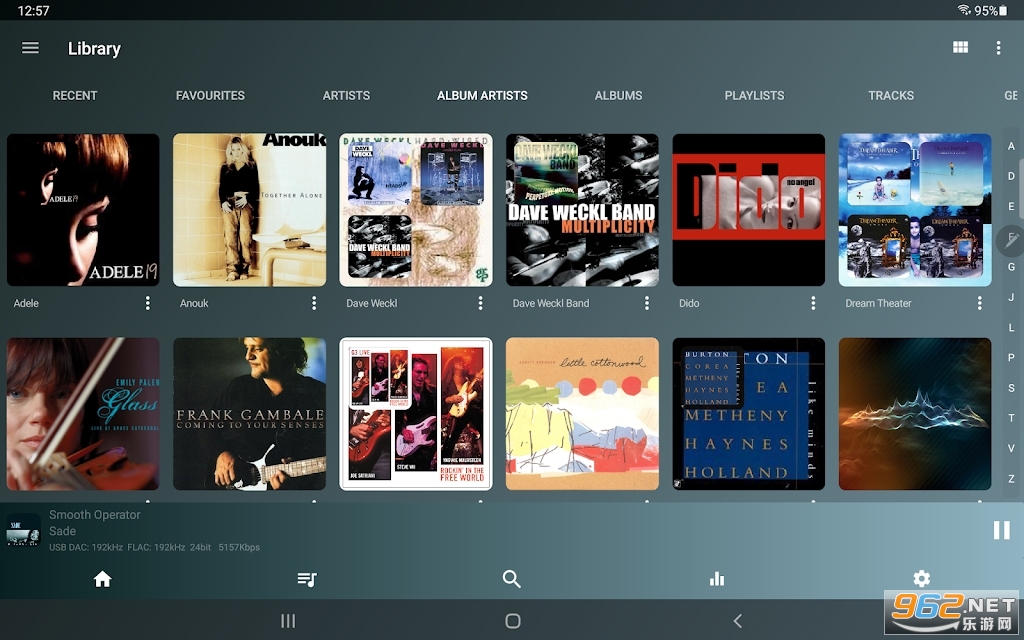Open the hamburger navigation menu
This screenshot has width=1024, height=640.
[x=30, y=48]
